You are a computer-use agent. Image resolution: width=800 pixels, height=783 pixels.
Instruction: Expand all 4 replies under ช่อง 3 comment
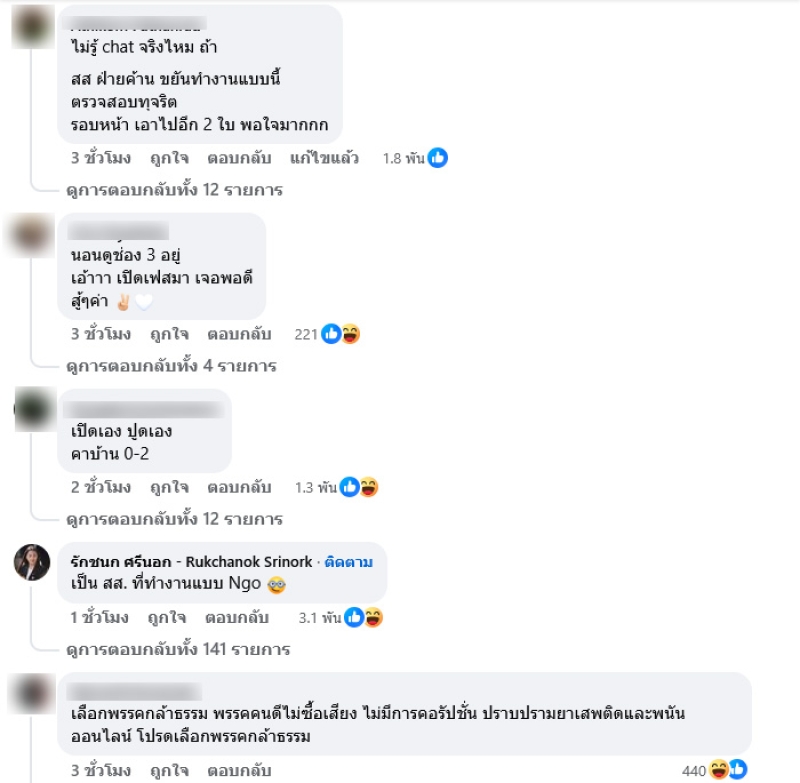point(171,366)
